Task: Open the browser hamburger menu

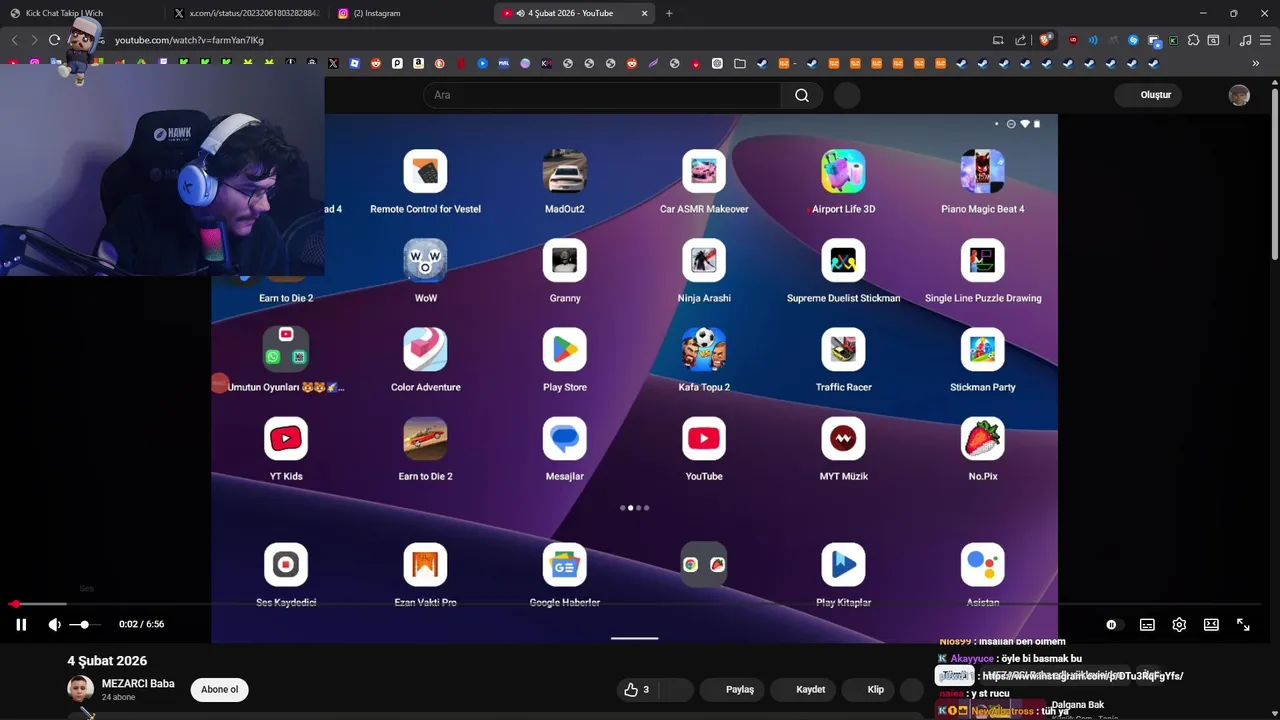Action: (1265, 40)
